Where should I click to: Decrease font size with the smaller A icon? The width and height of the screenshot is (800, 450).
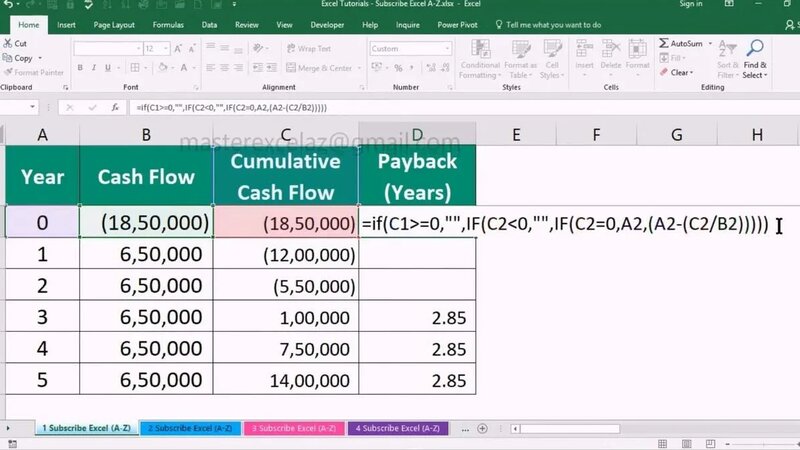coord(192,49)
